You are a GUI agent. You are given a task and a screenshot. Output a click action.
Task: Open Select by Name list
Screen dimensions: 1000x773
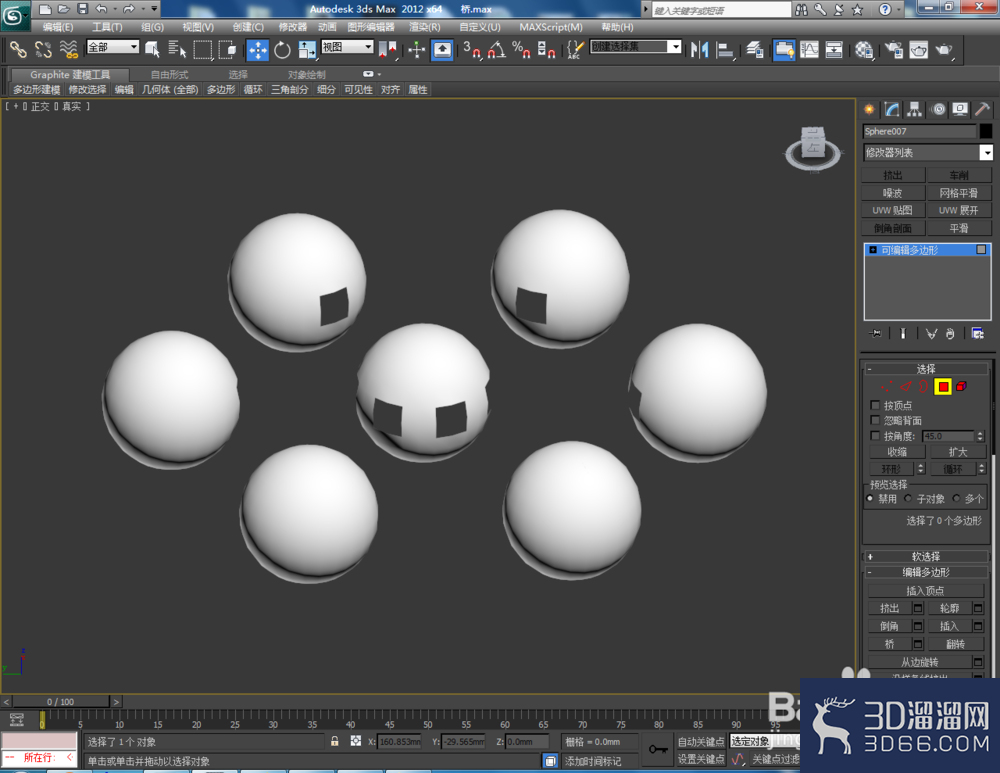(x=177, y=49)
